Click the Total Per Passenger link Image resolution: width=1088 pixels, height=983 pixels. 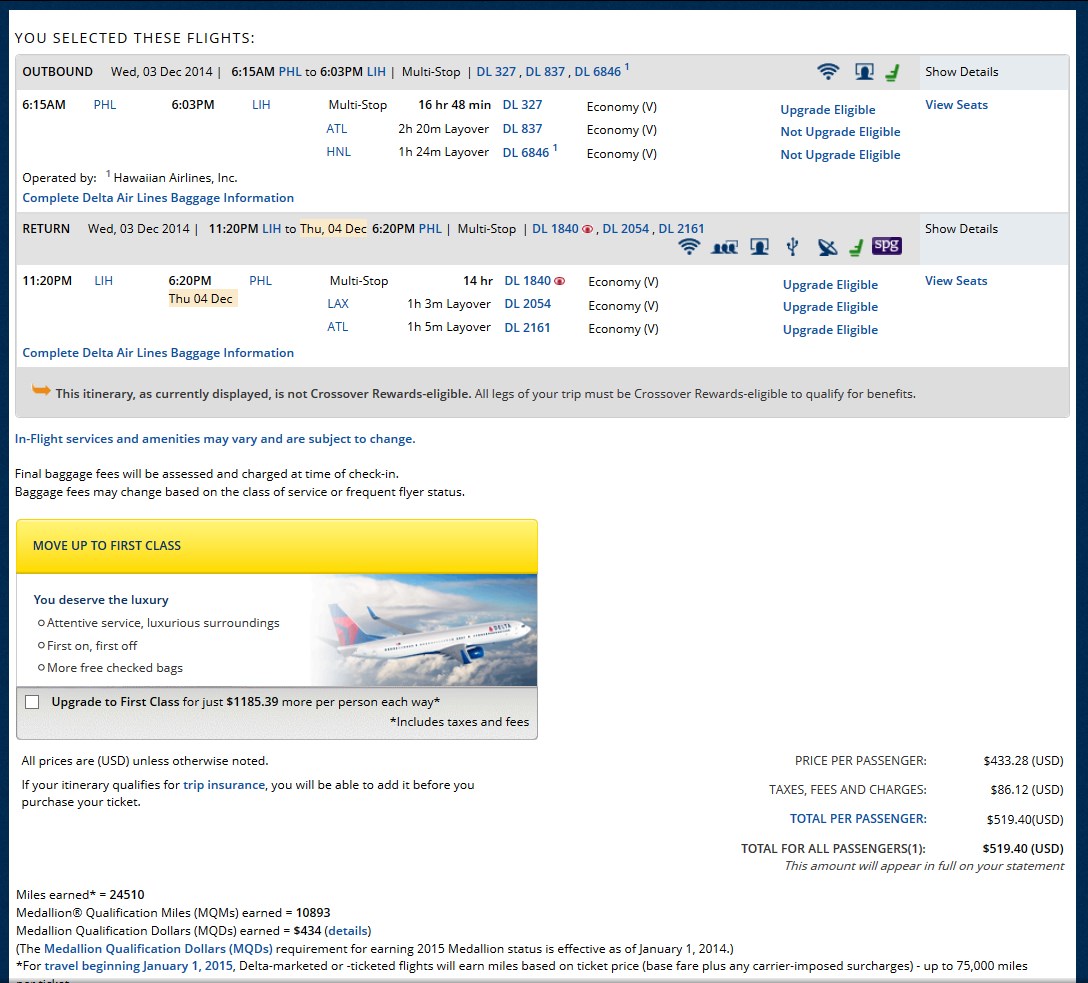[x=858, y=819]
